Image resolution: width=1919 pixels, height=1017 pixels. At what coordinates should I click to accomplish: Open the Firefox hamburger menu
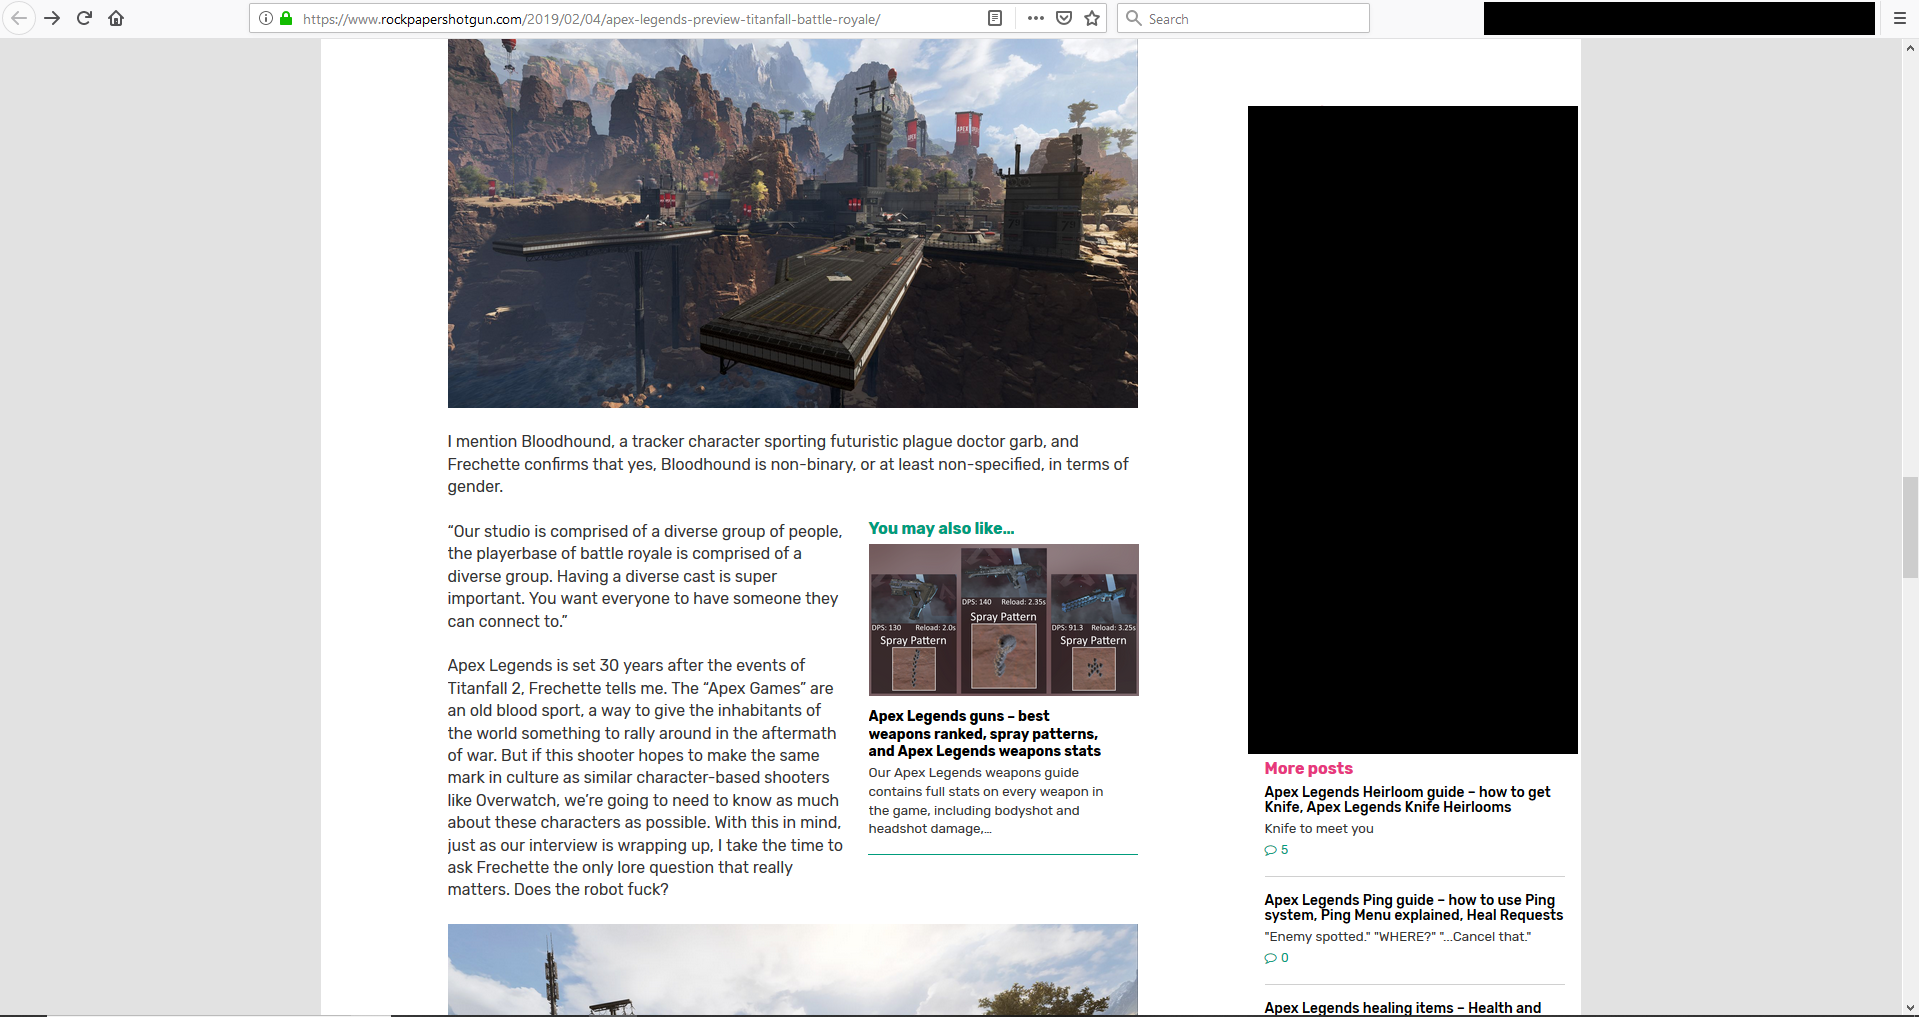click(x=1898, y=18)
